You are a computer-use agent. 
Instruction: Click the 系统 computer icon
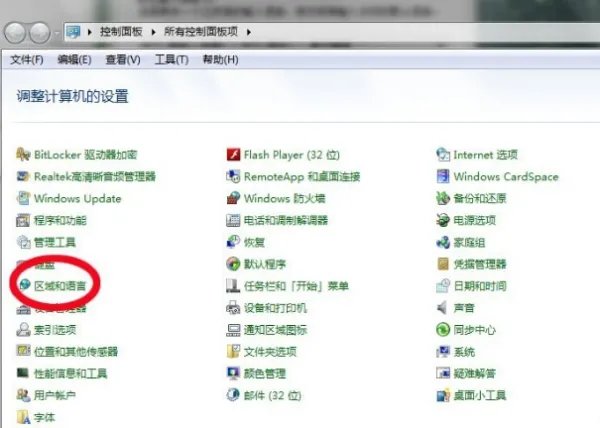pos(443,351)
